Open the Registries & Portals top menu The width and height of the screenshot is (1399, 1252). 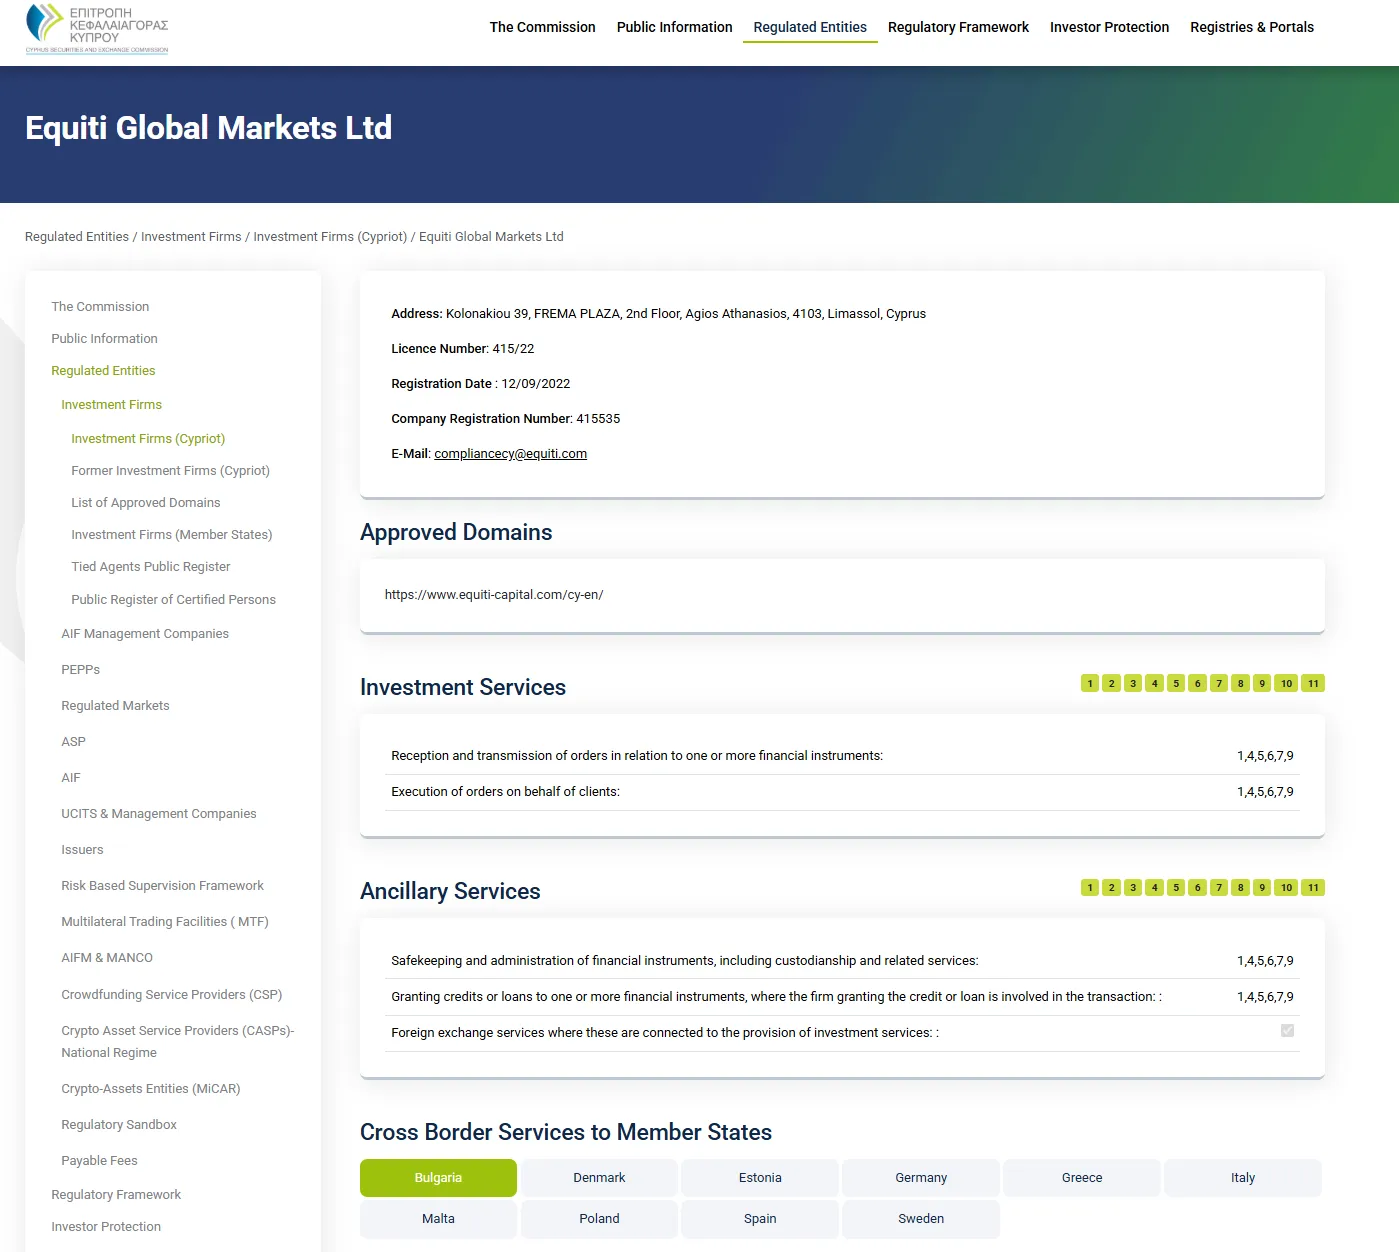[x=1252, y=27]
